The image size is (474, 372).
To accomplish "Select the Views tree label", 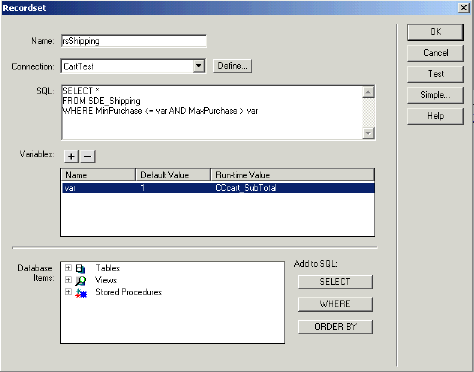I will 106,280.
